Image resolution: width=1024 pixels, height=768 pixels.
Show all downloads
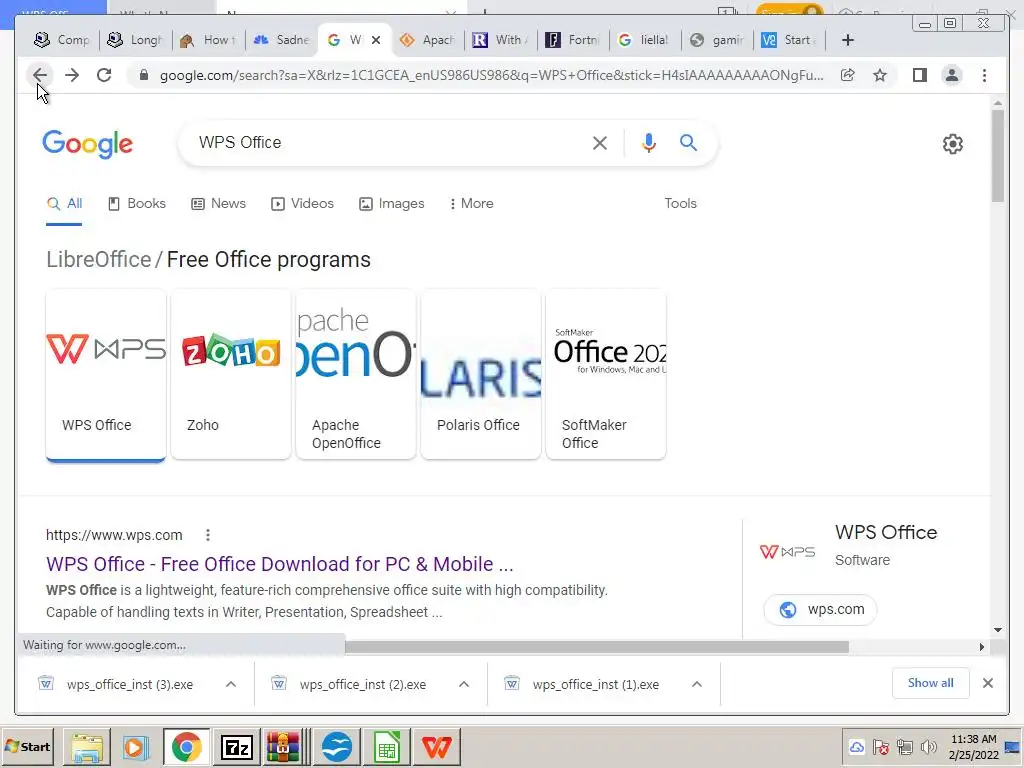pos(931,682)
